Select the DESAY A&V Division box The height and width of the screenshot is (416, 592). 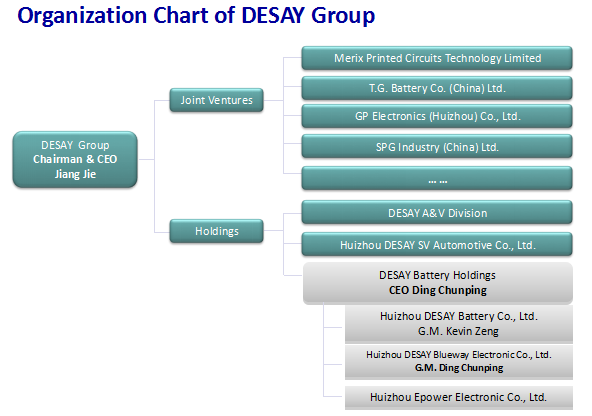(437, 213)
